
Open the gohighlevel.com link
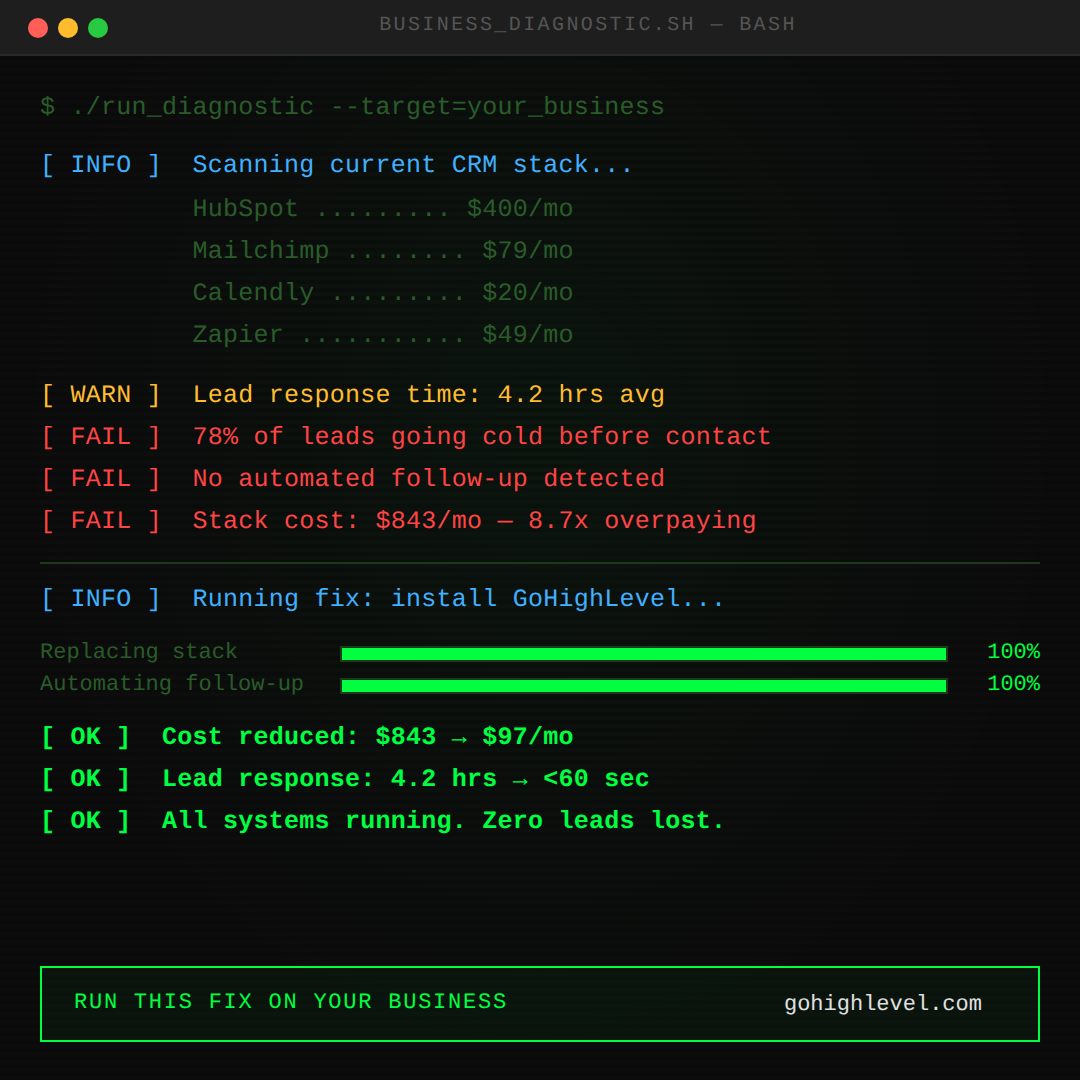883,1004
